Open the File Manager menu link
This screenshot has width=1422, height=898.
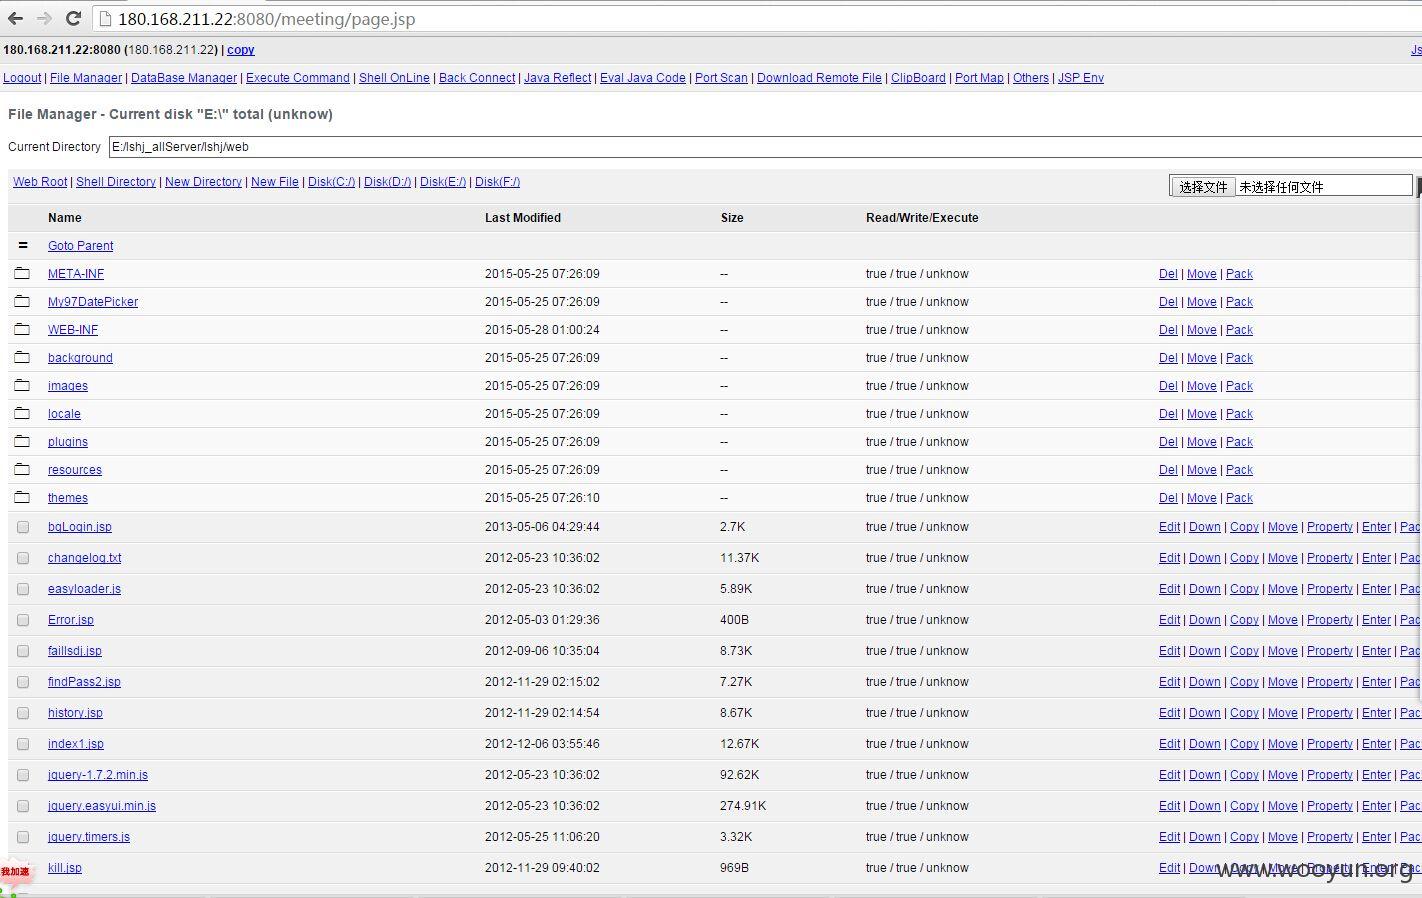point(86,78)
